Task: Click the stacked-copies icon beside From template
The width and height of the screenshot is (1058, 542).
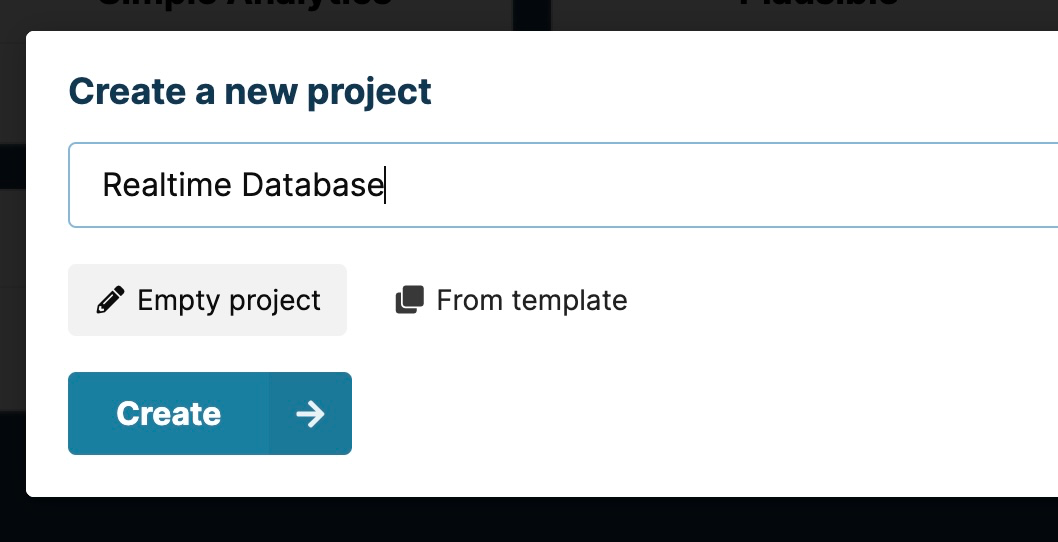Action: coord(410,300)
